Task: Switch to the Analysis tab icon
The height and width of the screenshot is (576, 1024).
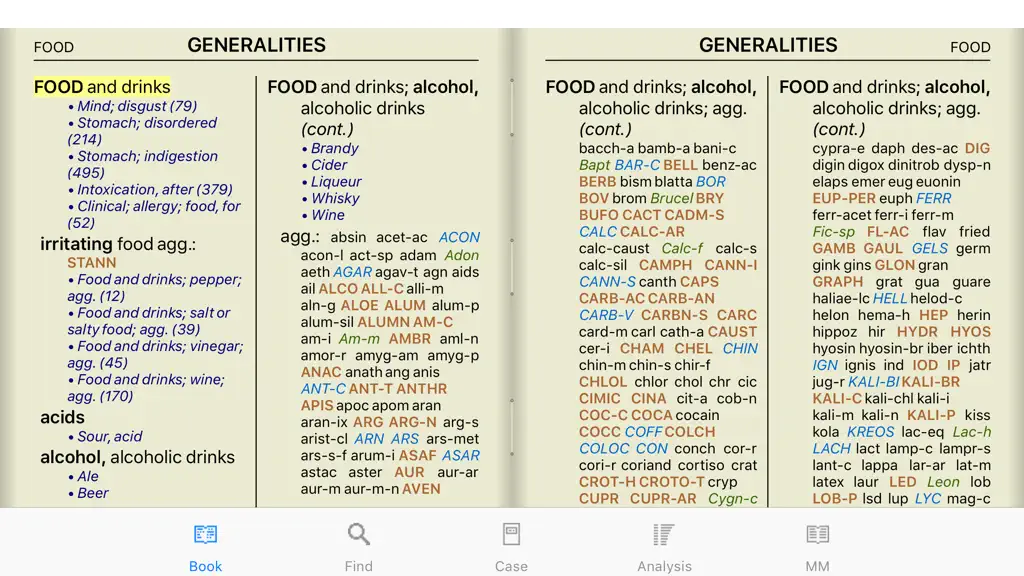Action: (x=664, y=534)
